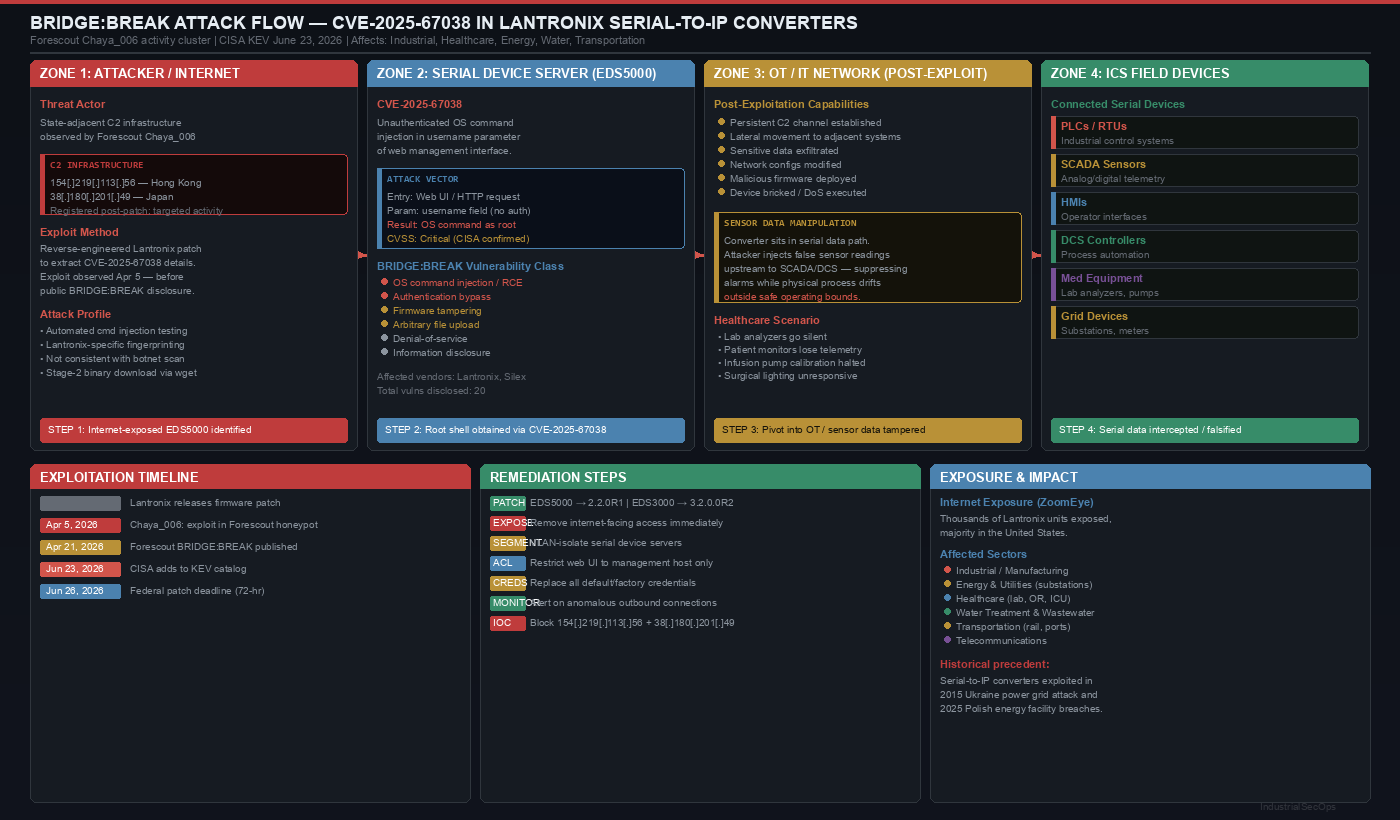Choose the MONITOR remediation tag
The width and height of the screenshot is (1400, 820).
point(508,603)
